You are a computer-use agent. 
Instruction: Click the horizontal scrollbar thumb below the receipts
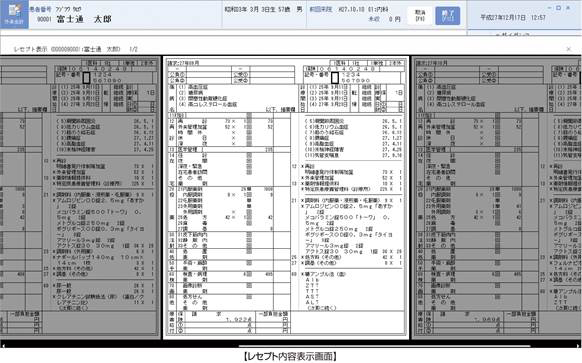tap(384, 346)
